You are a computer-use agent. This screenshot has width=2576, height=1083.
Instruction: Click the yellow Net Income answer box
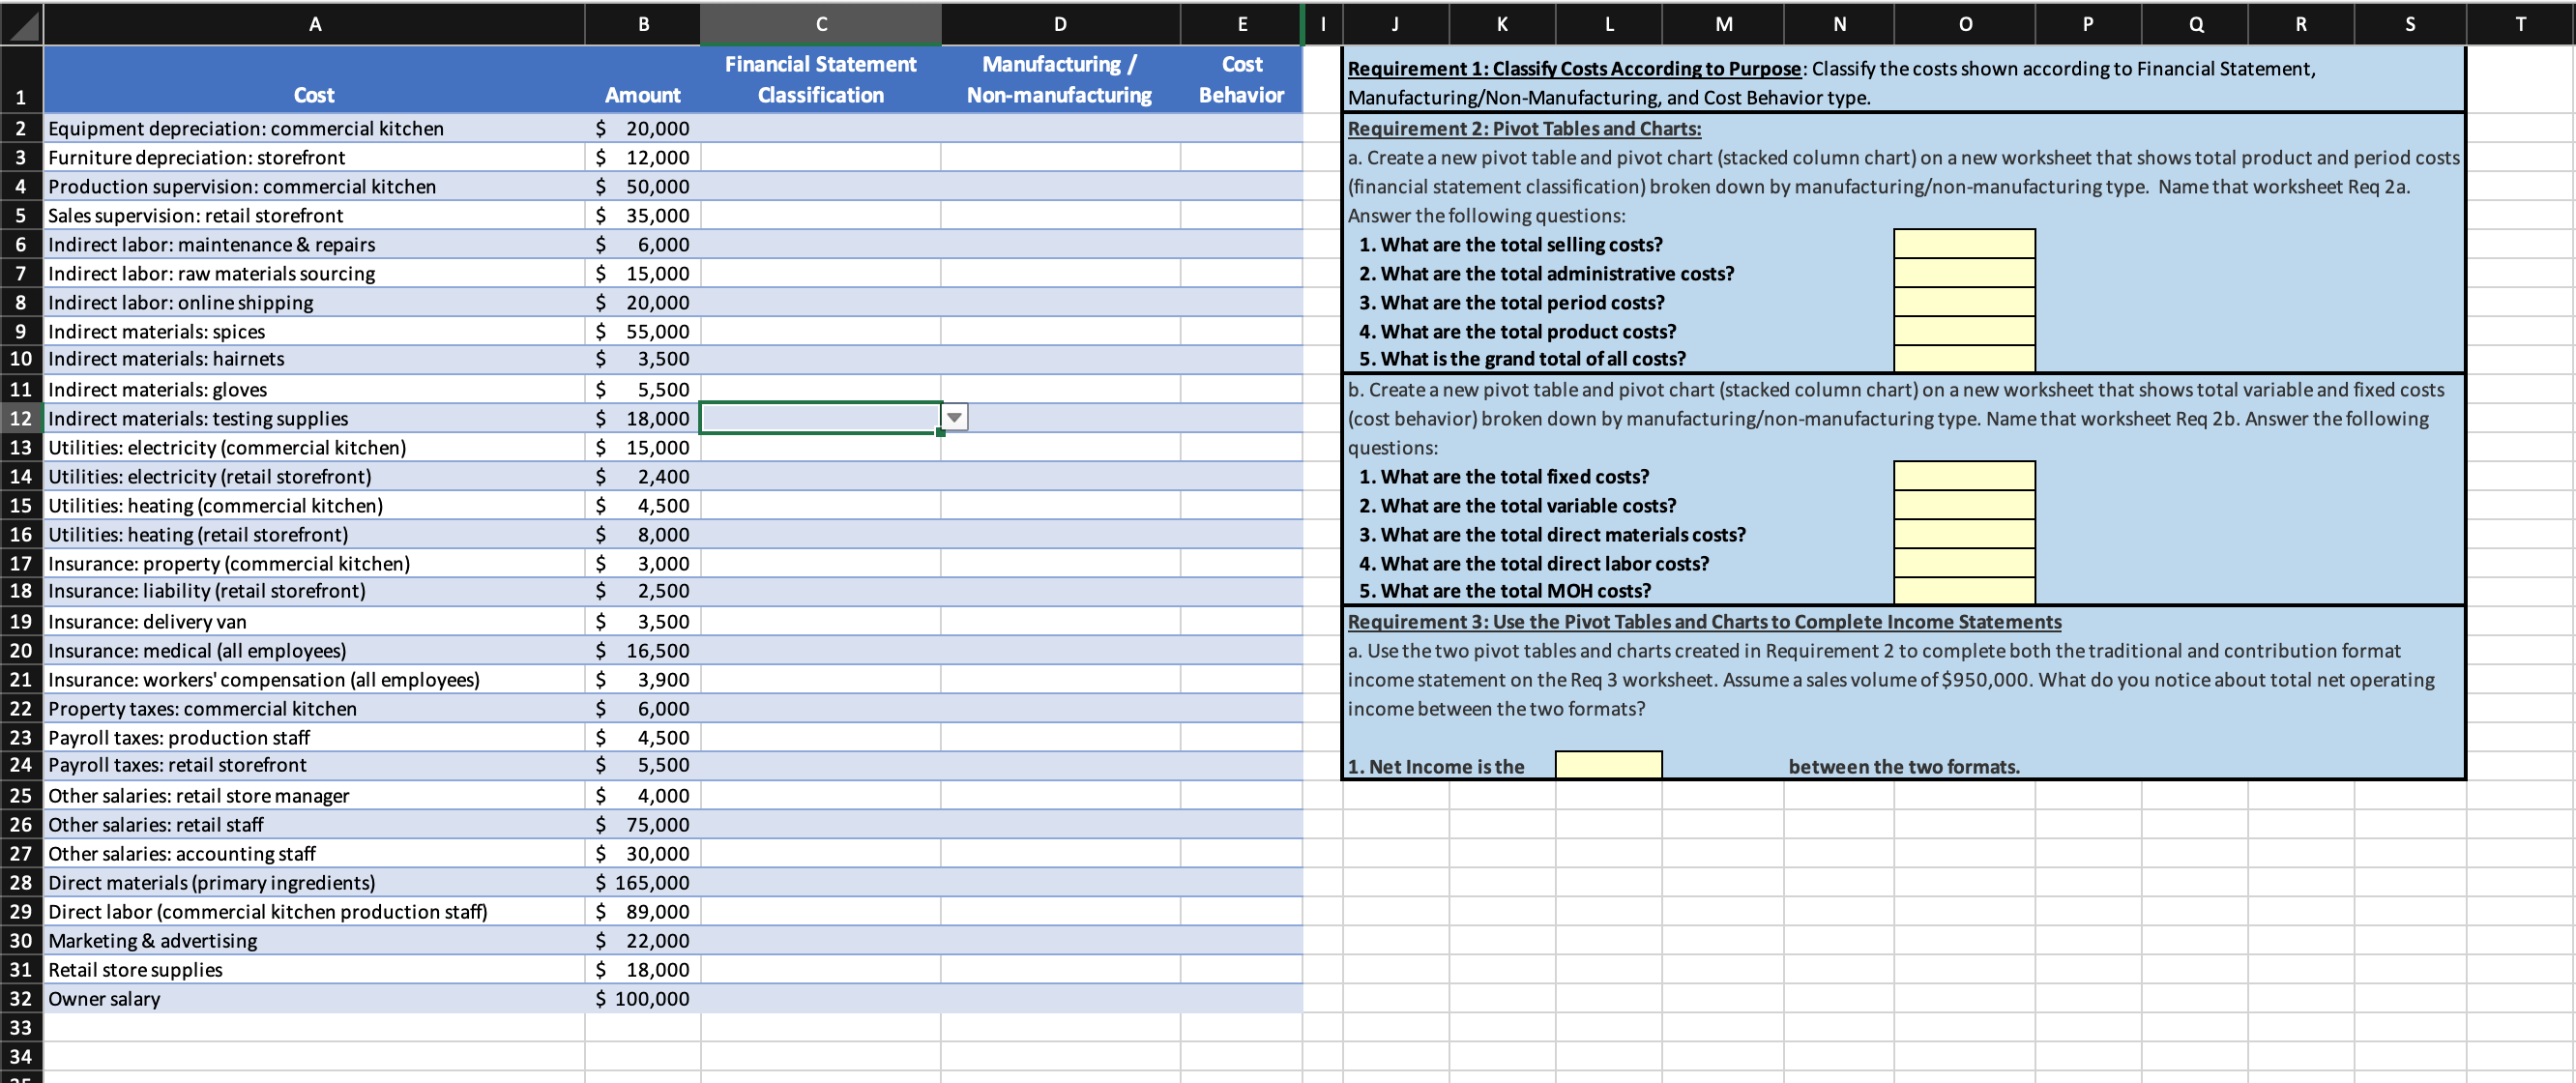pos(1607,766)
